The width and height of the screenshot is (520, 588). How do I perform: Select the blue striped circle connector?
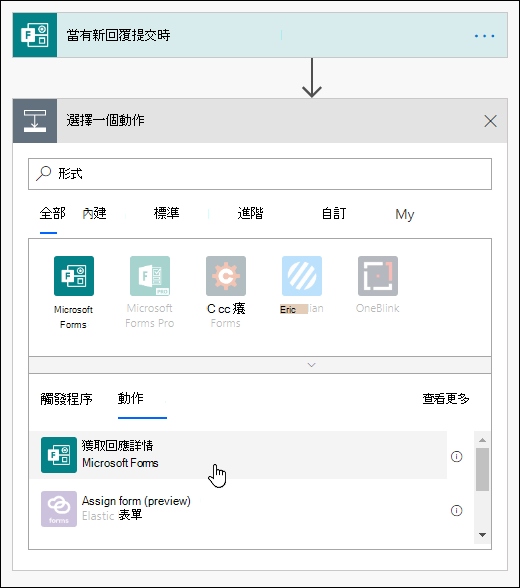click(x=302, y=276)
